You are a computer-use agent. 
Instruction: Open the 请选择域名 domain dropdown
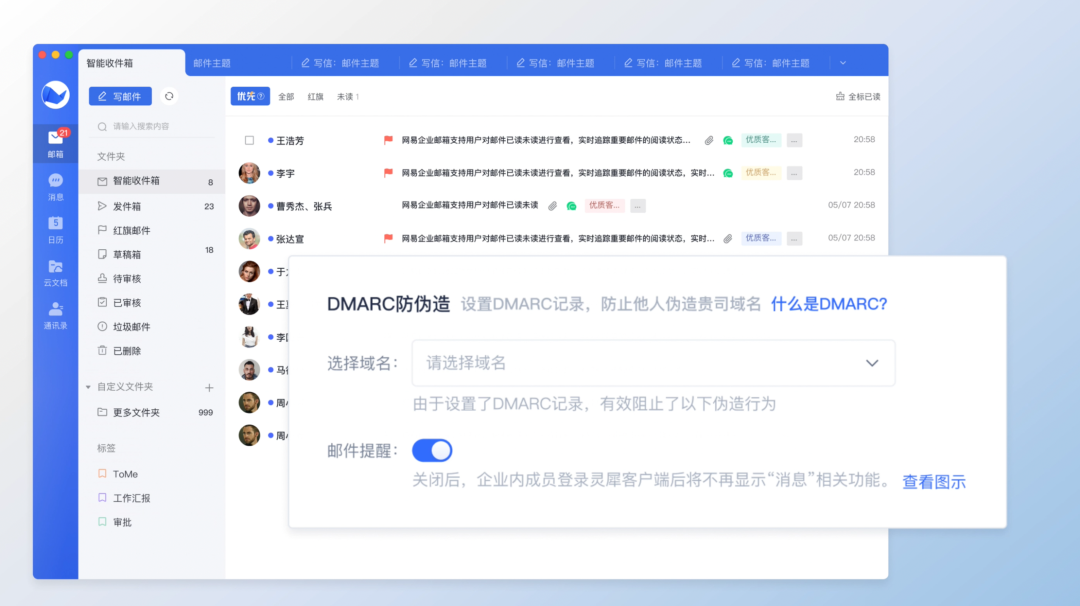click(x=653, y=363)
